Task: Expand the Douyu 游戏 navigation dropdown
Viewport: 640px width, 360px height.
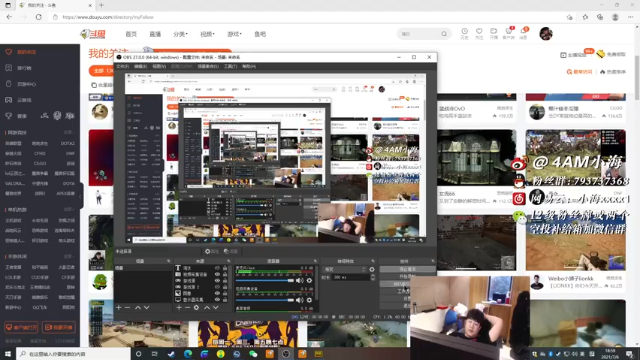Action: [234, 34]
